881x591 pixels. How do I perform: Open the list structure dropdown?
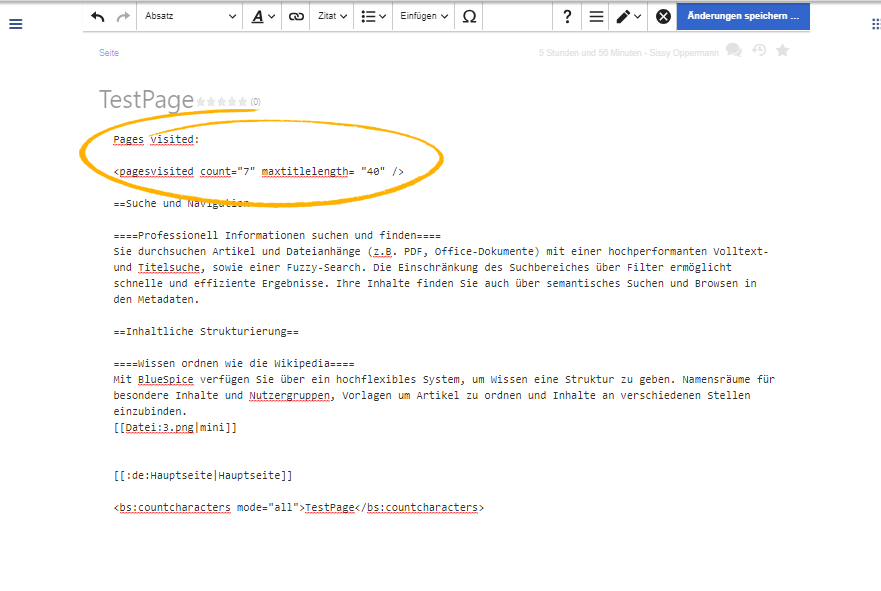[x=374, y=16]
